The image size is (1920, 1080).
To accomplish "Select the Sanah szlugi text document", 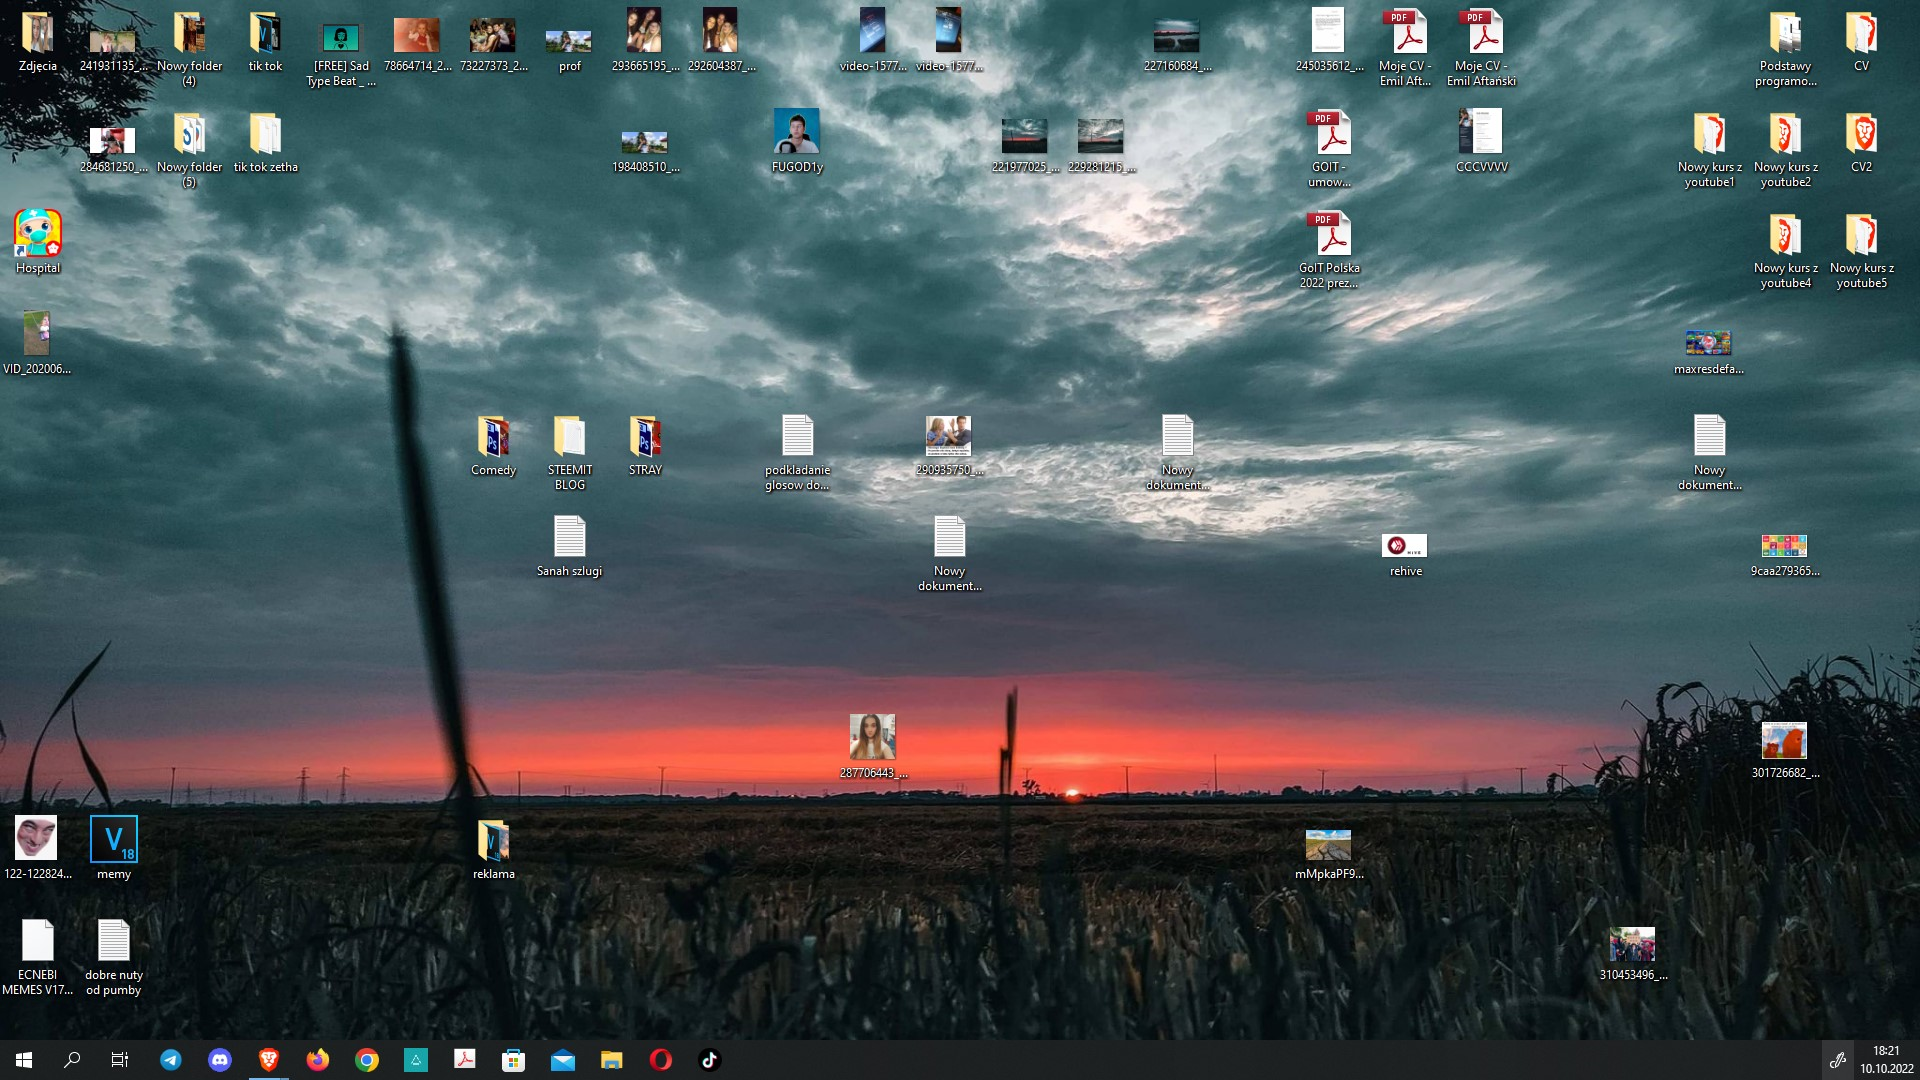I will [x=569, y=538].
